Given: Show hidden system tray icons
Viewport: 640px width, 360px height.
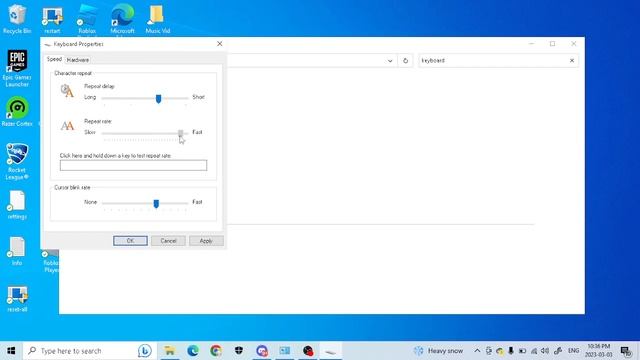Looking at the screenshot, I should (477, 351).
